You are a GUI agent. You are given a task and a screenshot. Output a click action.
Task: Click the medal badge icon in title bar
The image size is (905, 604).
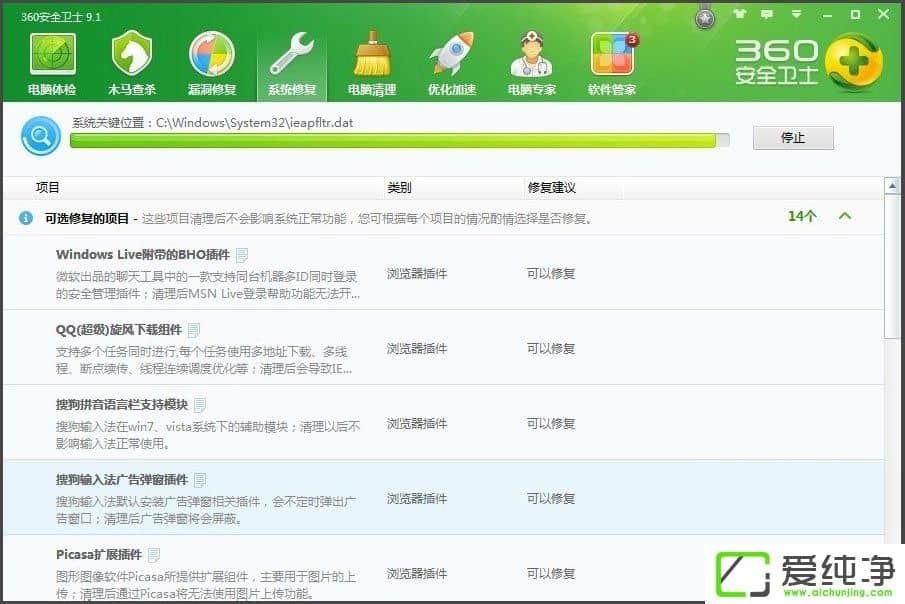click(705, 18)
